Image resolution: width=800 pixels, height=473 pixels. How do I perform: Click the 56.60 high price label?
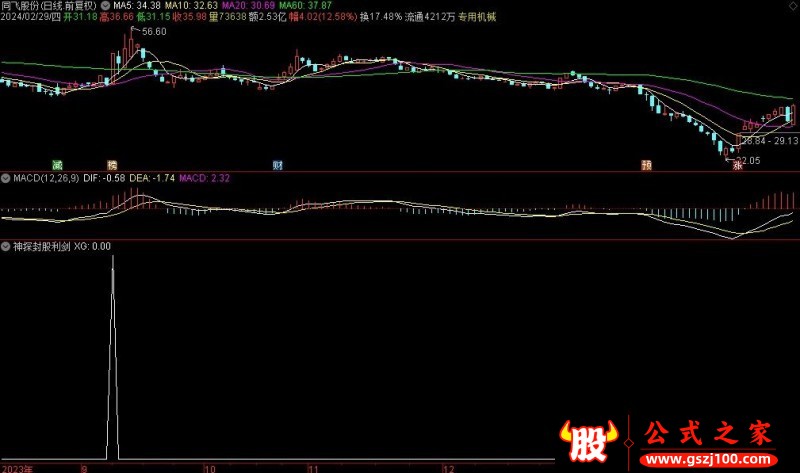154,32
